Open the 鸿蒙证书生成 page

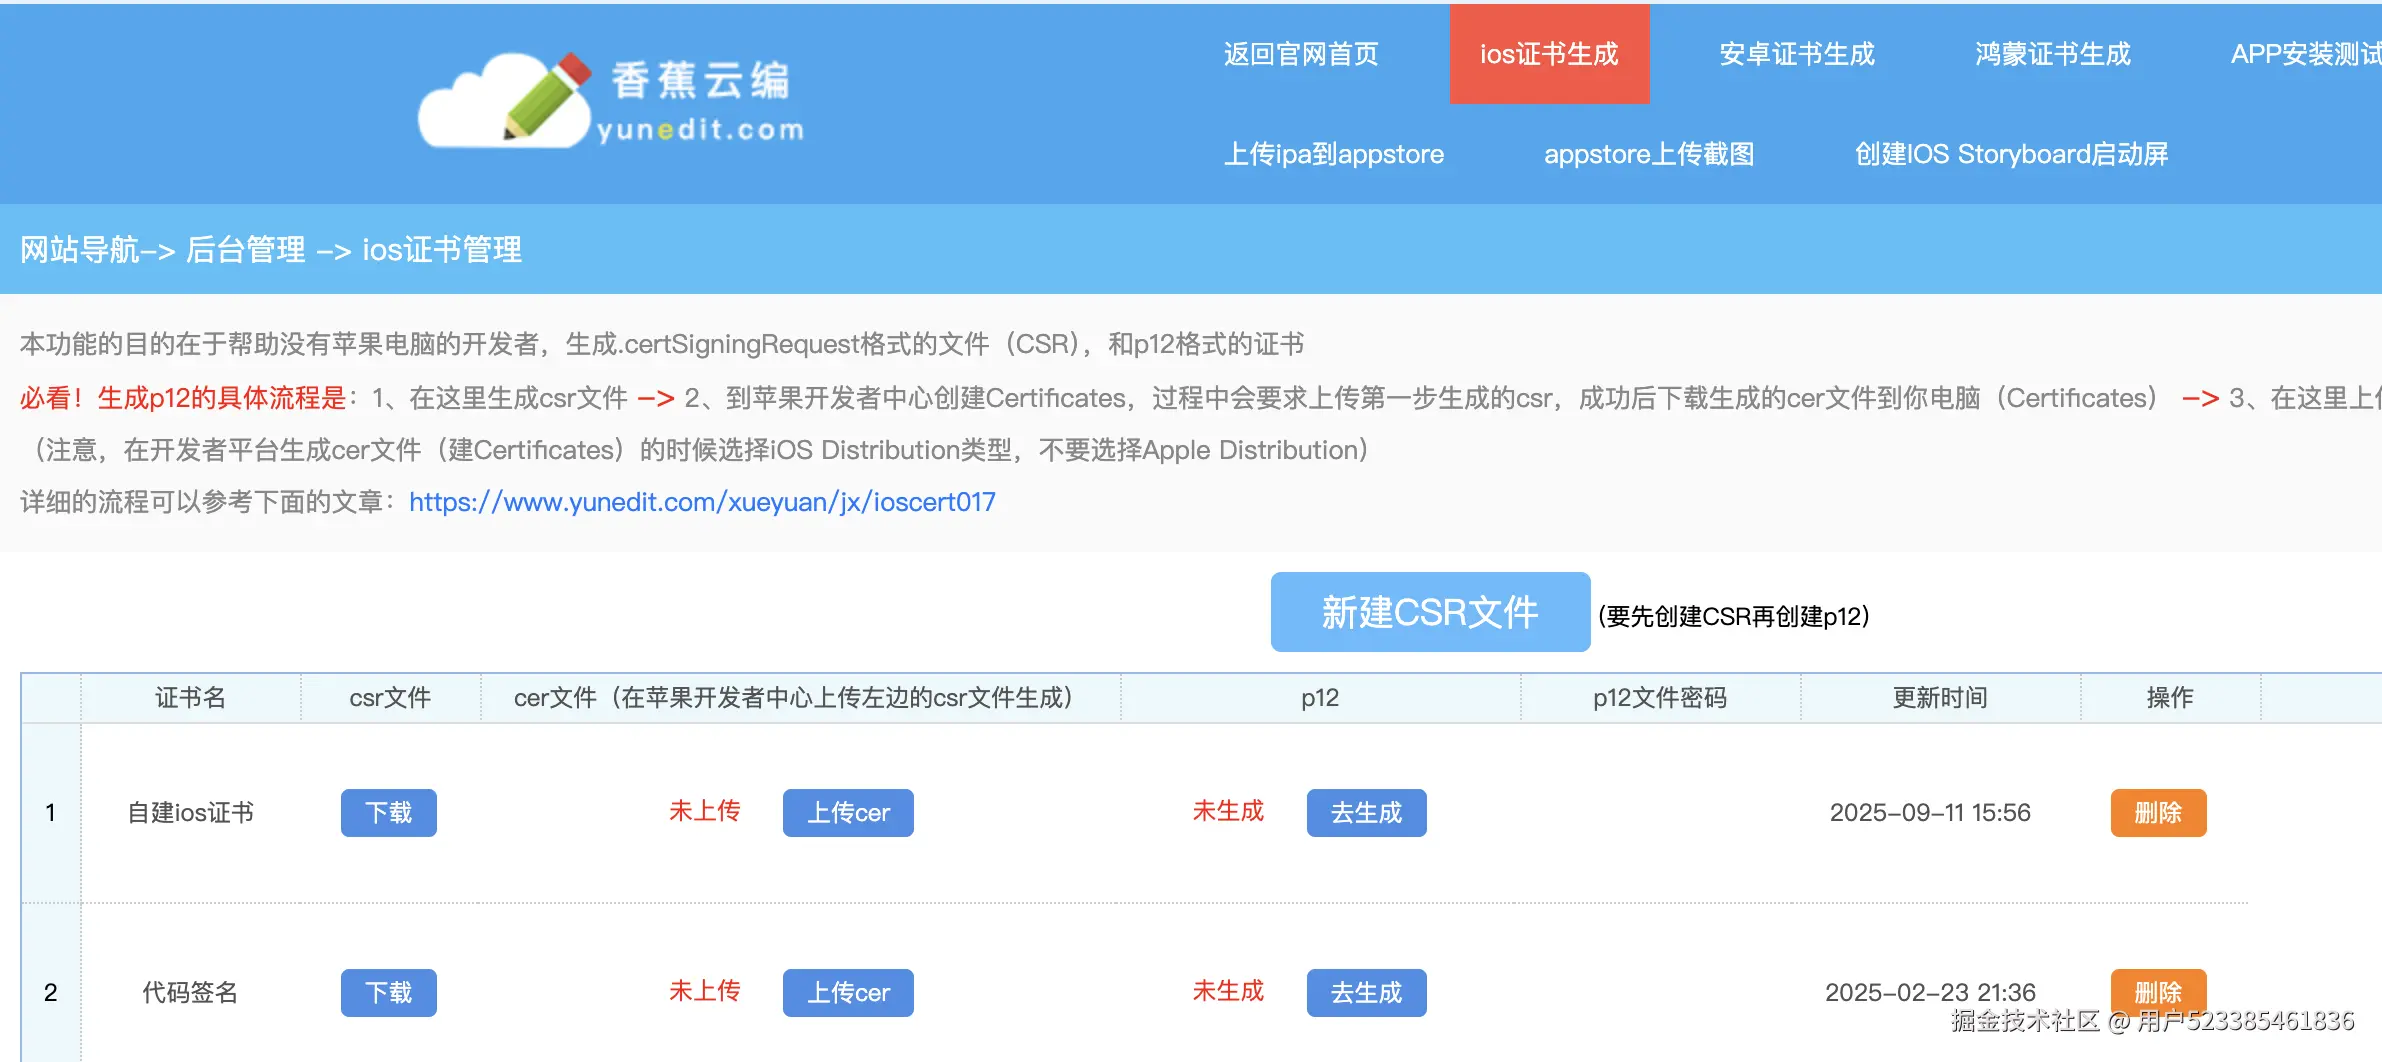[2052, 55]
